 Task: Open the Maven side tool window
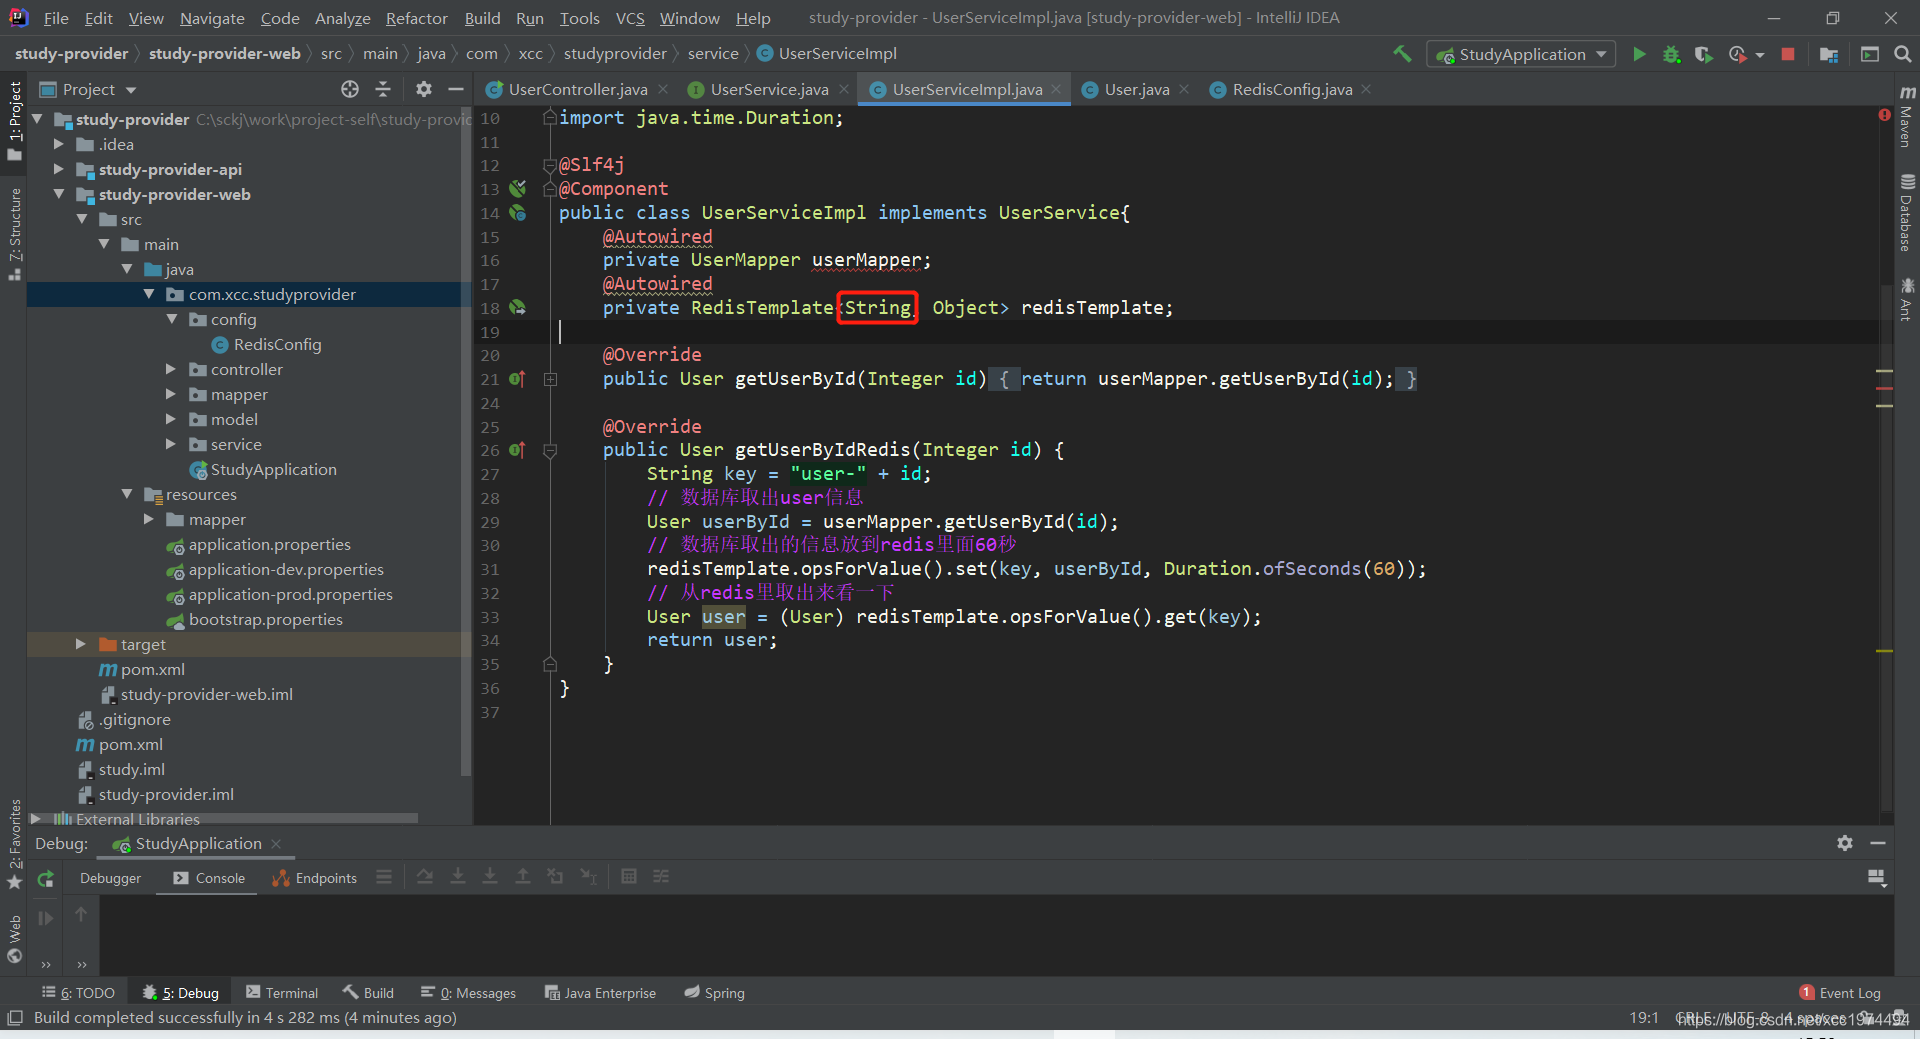point(1906,118)
